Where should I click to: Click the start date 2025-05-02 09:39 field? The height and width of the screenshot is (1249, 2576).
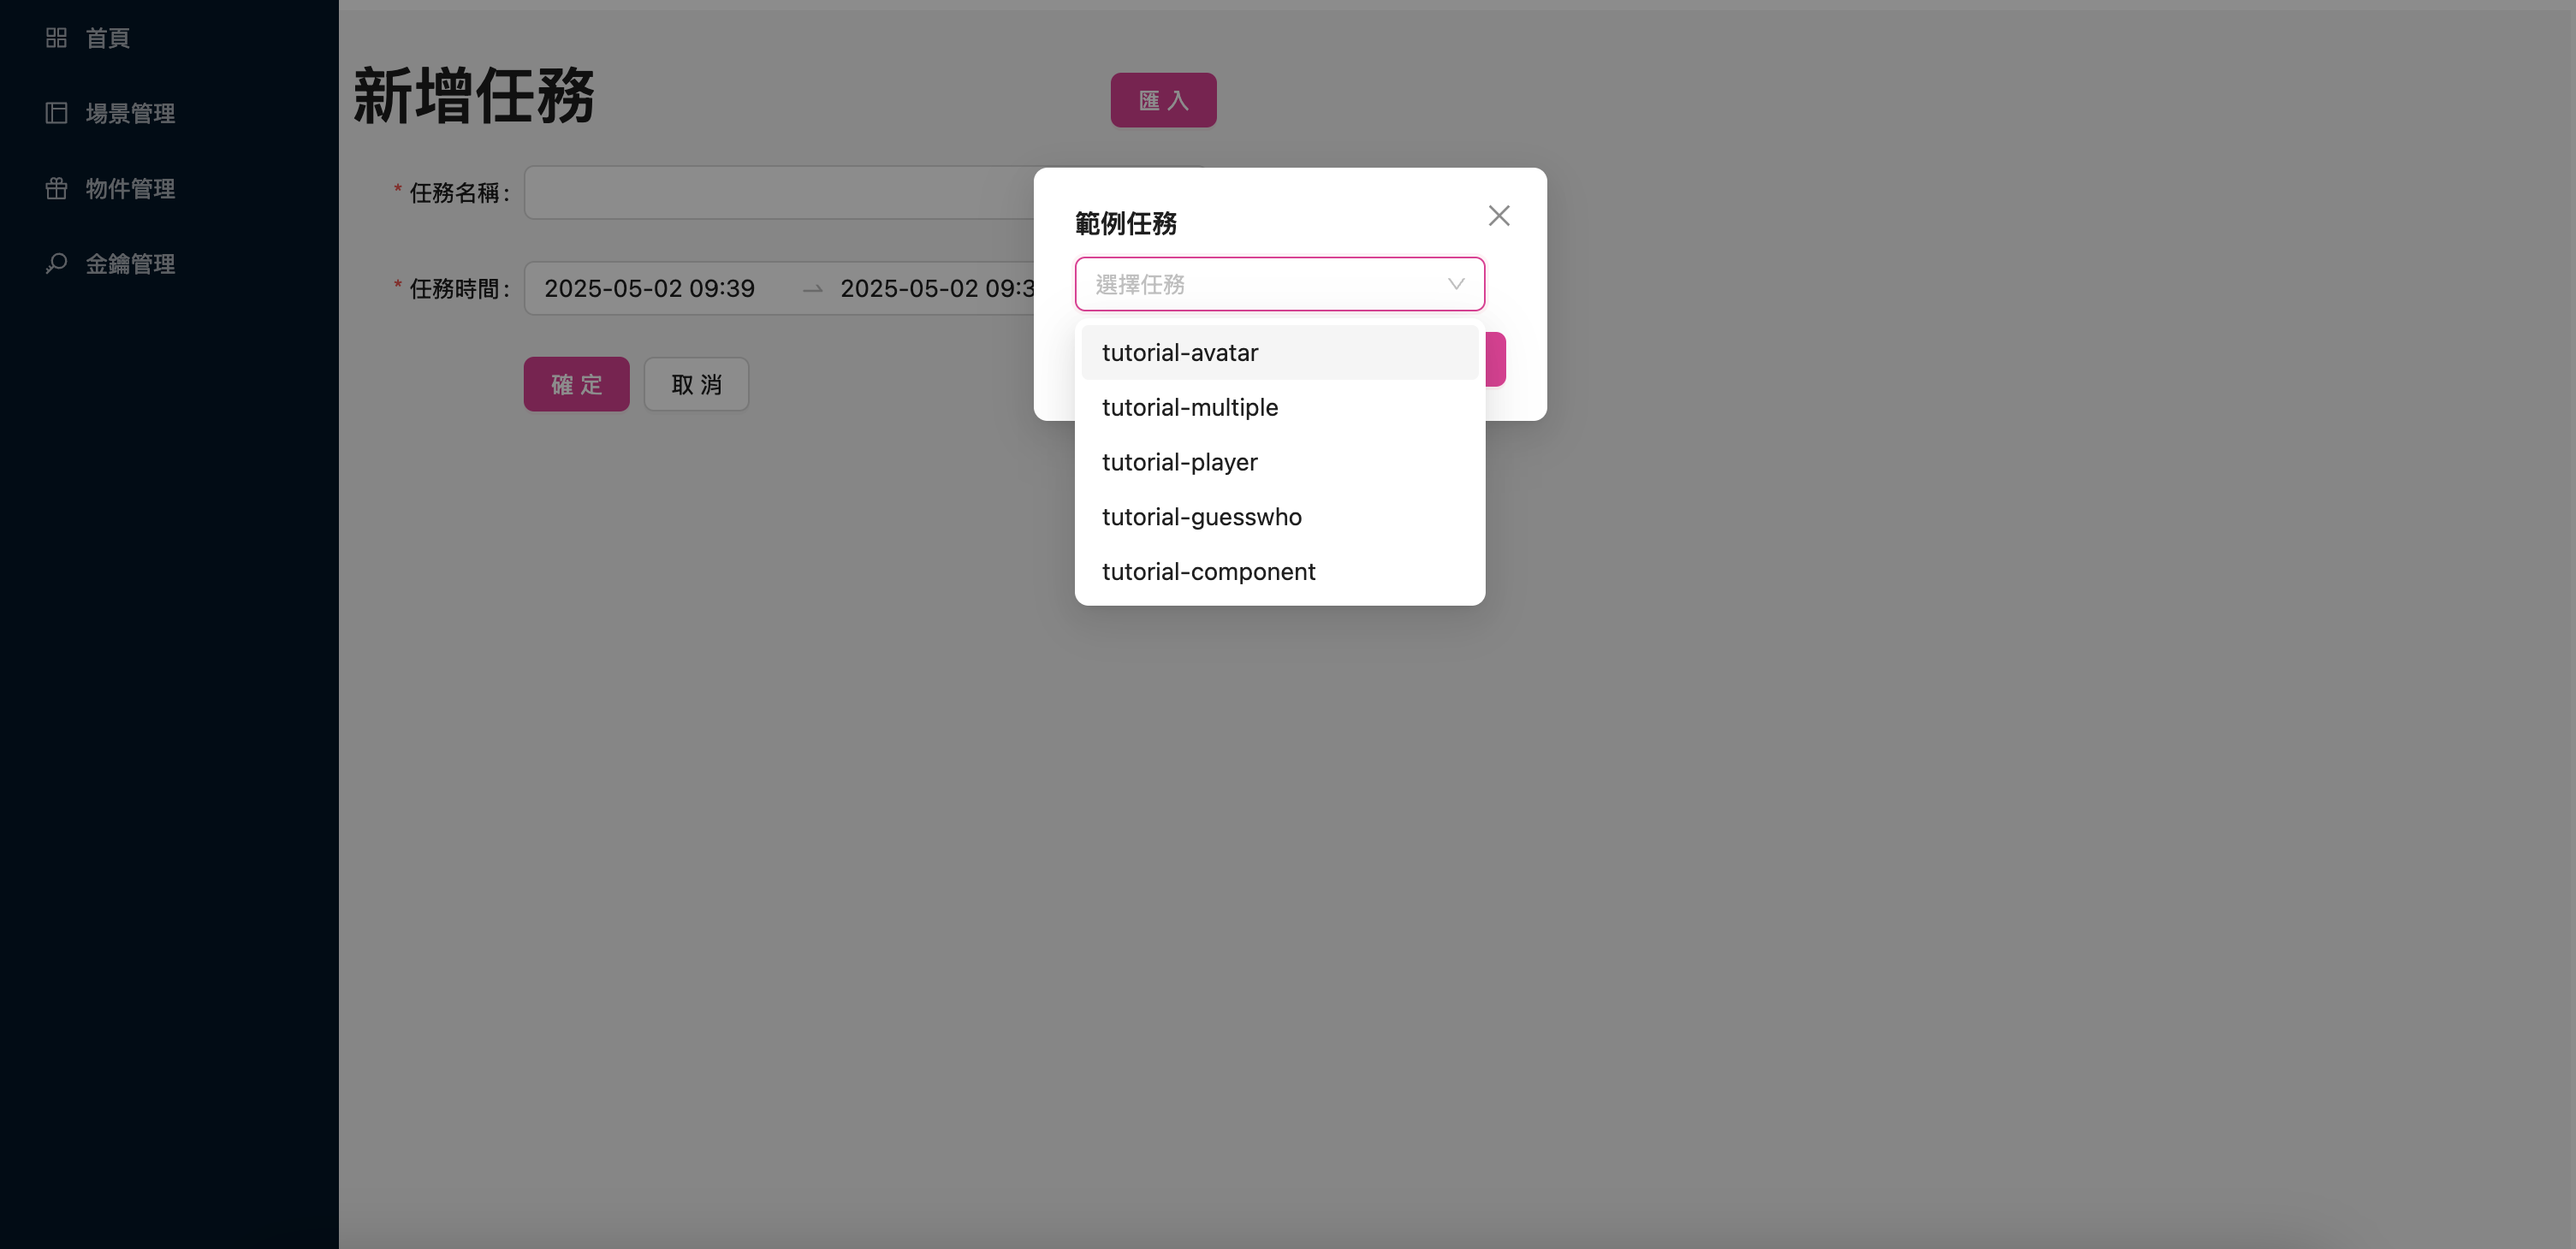click(x=650, y=289)
